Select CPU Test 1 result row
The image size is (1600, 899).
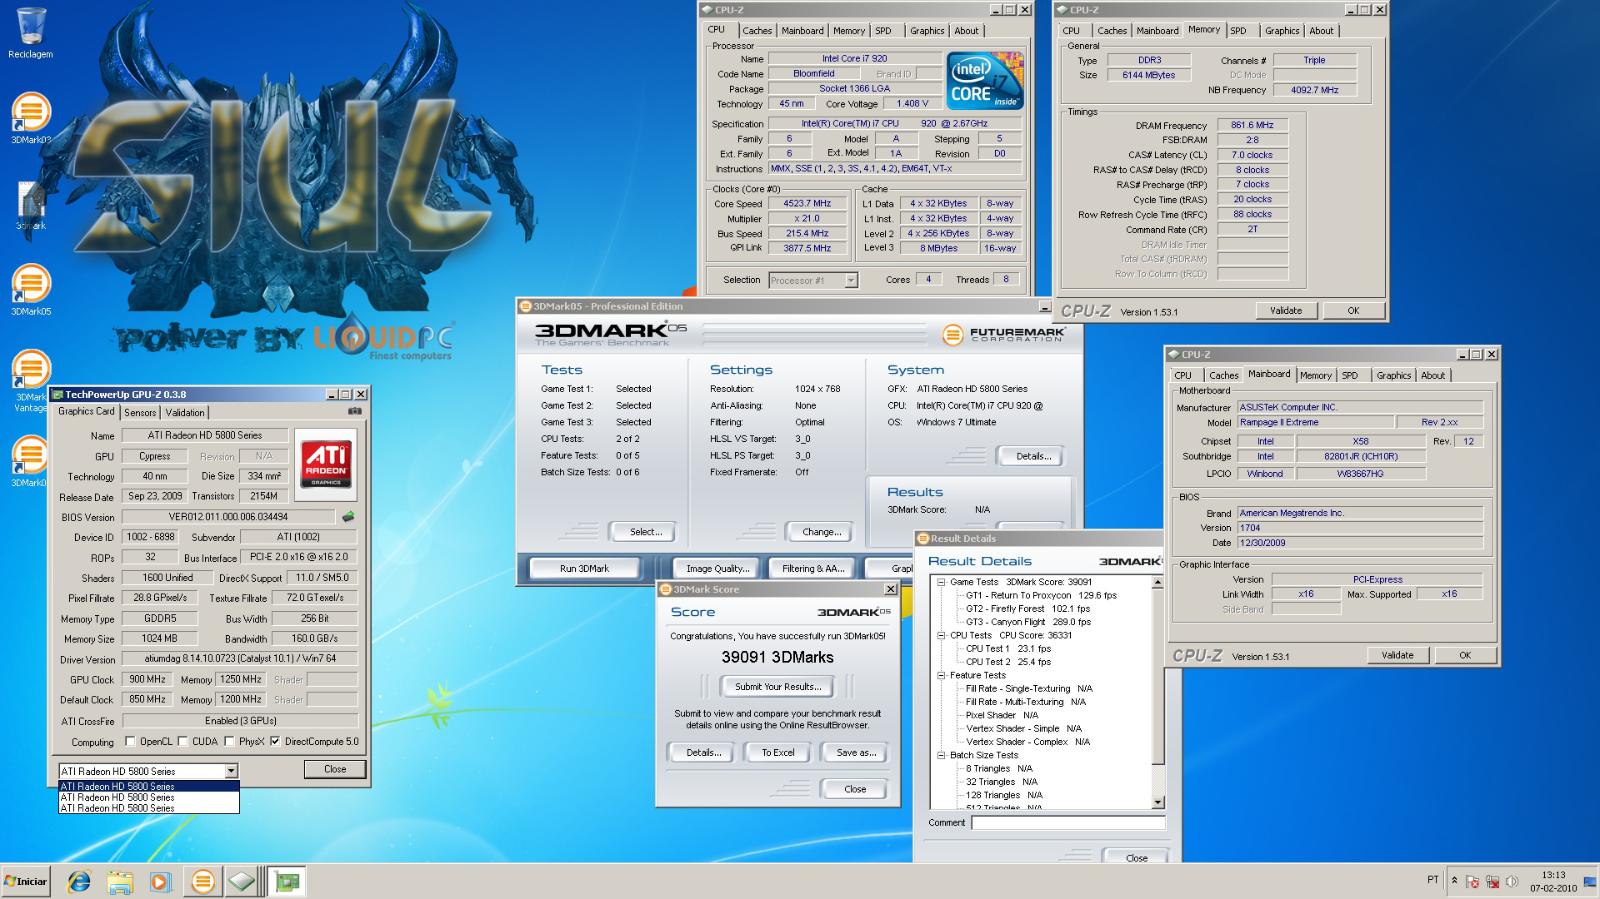click(1008, 649)
